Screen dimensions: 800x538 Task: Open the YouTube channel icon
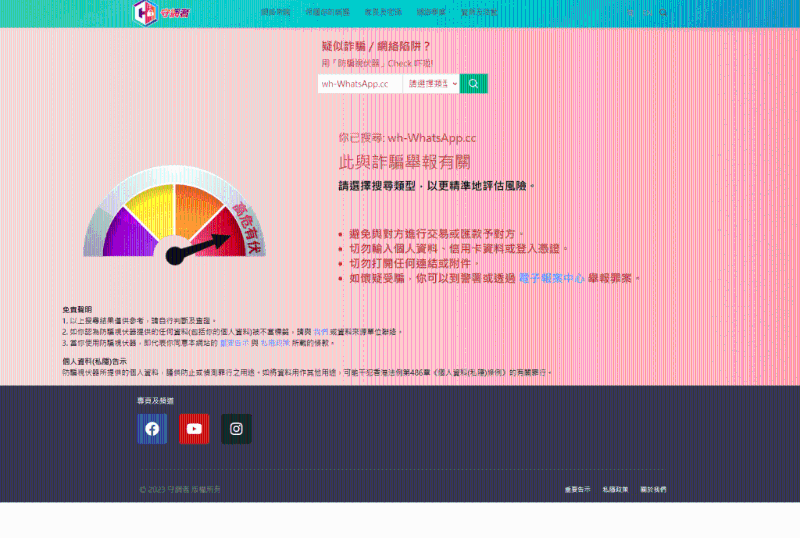(x=194, y=429)
